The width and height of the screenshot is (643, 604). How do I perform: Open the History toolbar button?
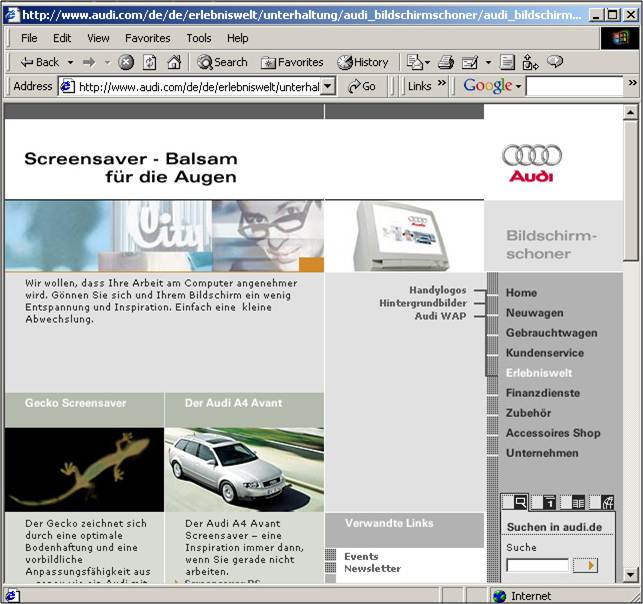[363, 62]
